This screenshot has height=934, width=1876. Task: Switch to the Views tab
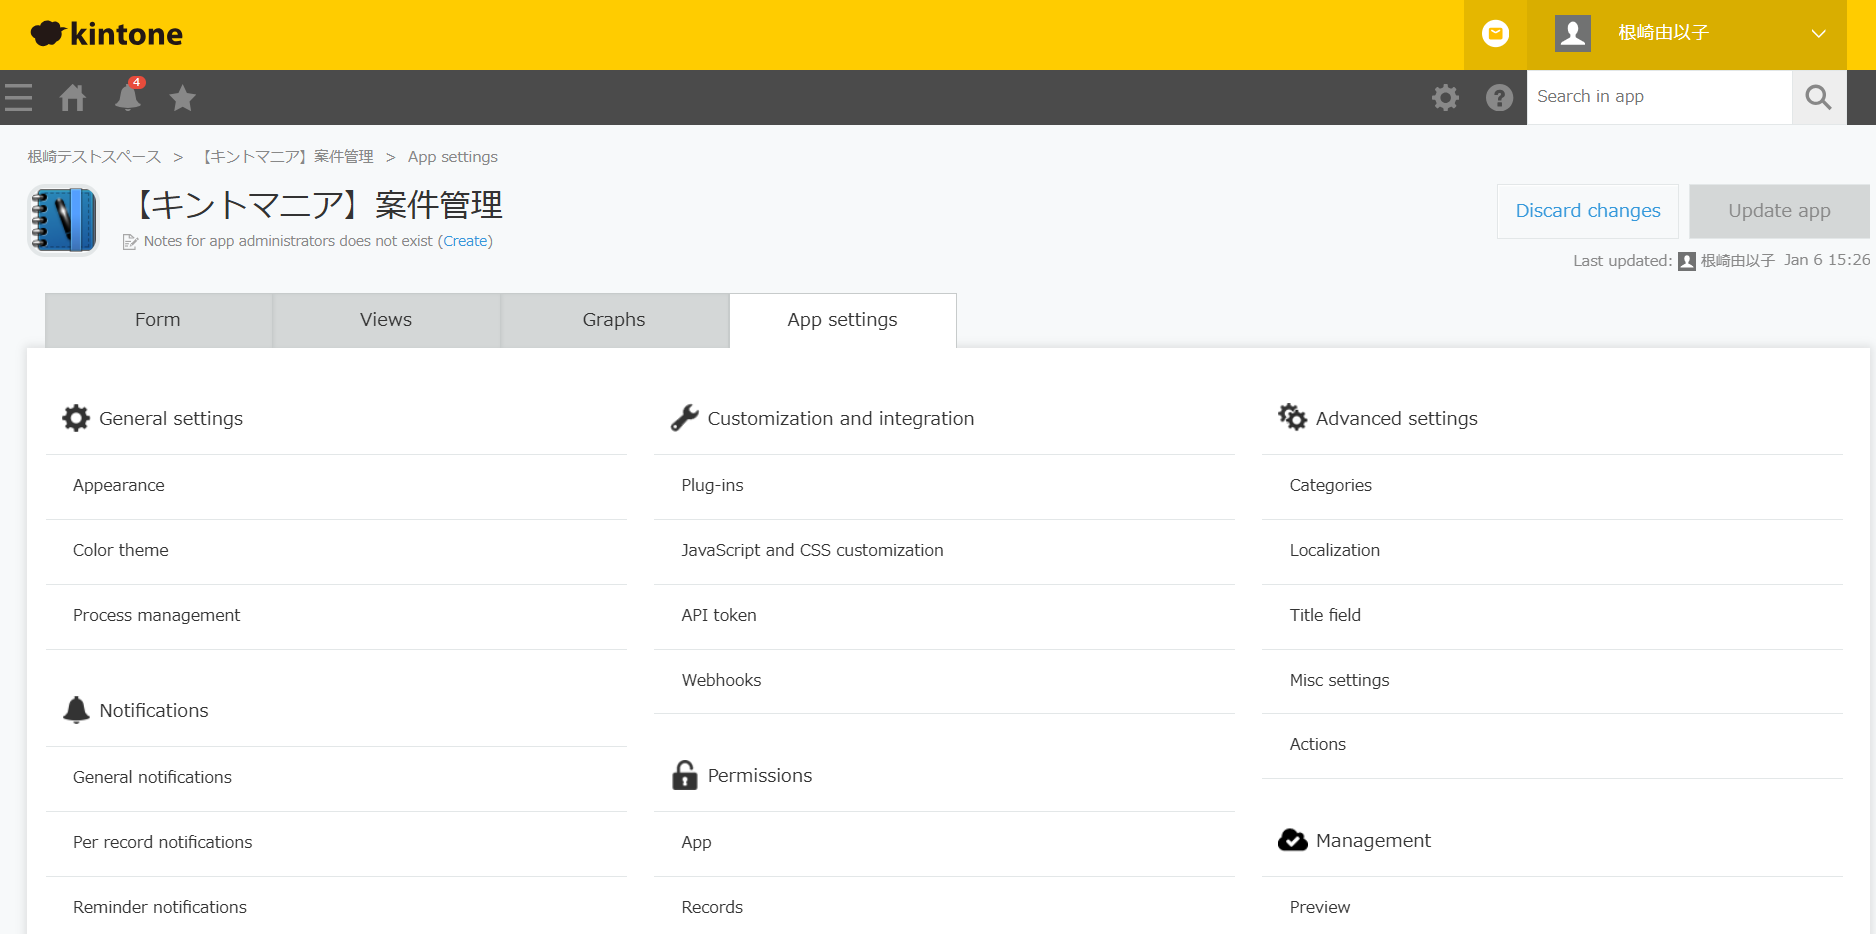[386, 320]
